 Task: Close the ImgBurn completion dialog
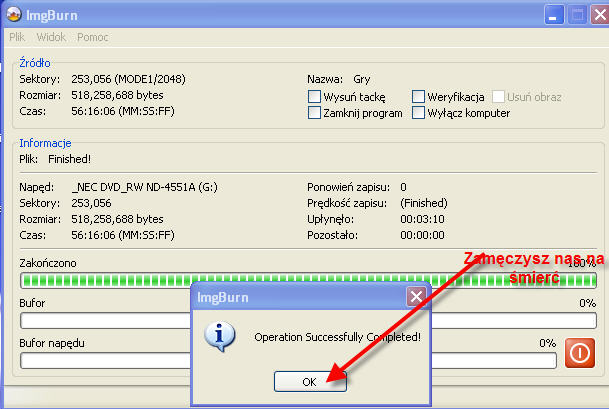[416, 297]
